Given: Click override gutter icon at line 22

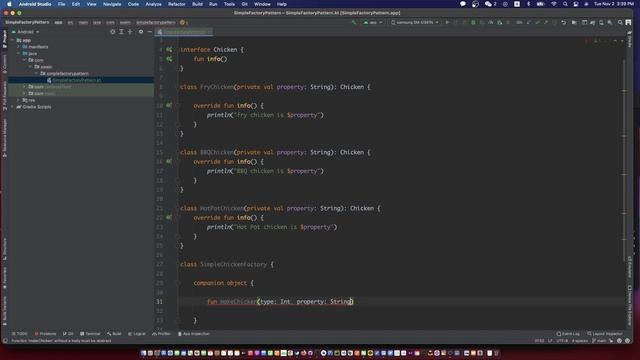Looking at the screenshot, I should click(169, 218).
